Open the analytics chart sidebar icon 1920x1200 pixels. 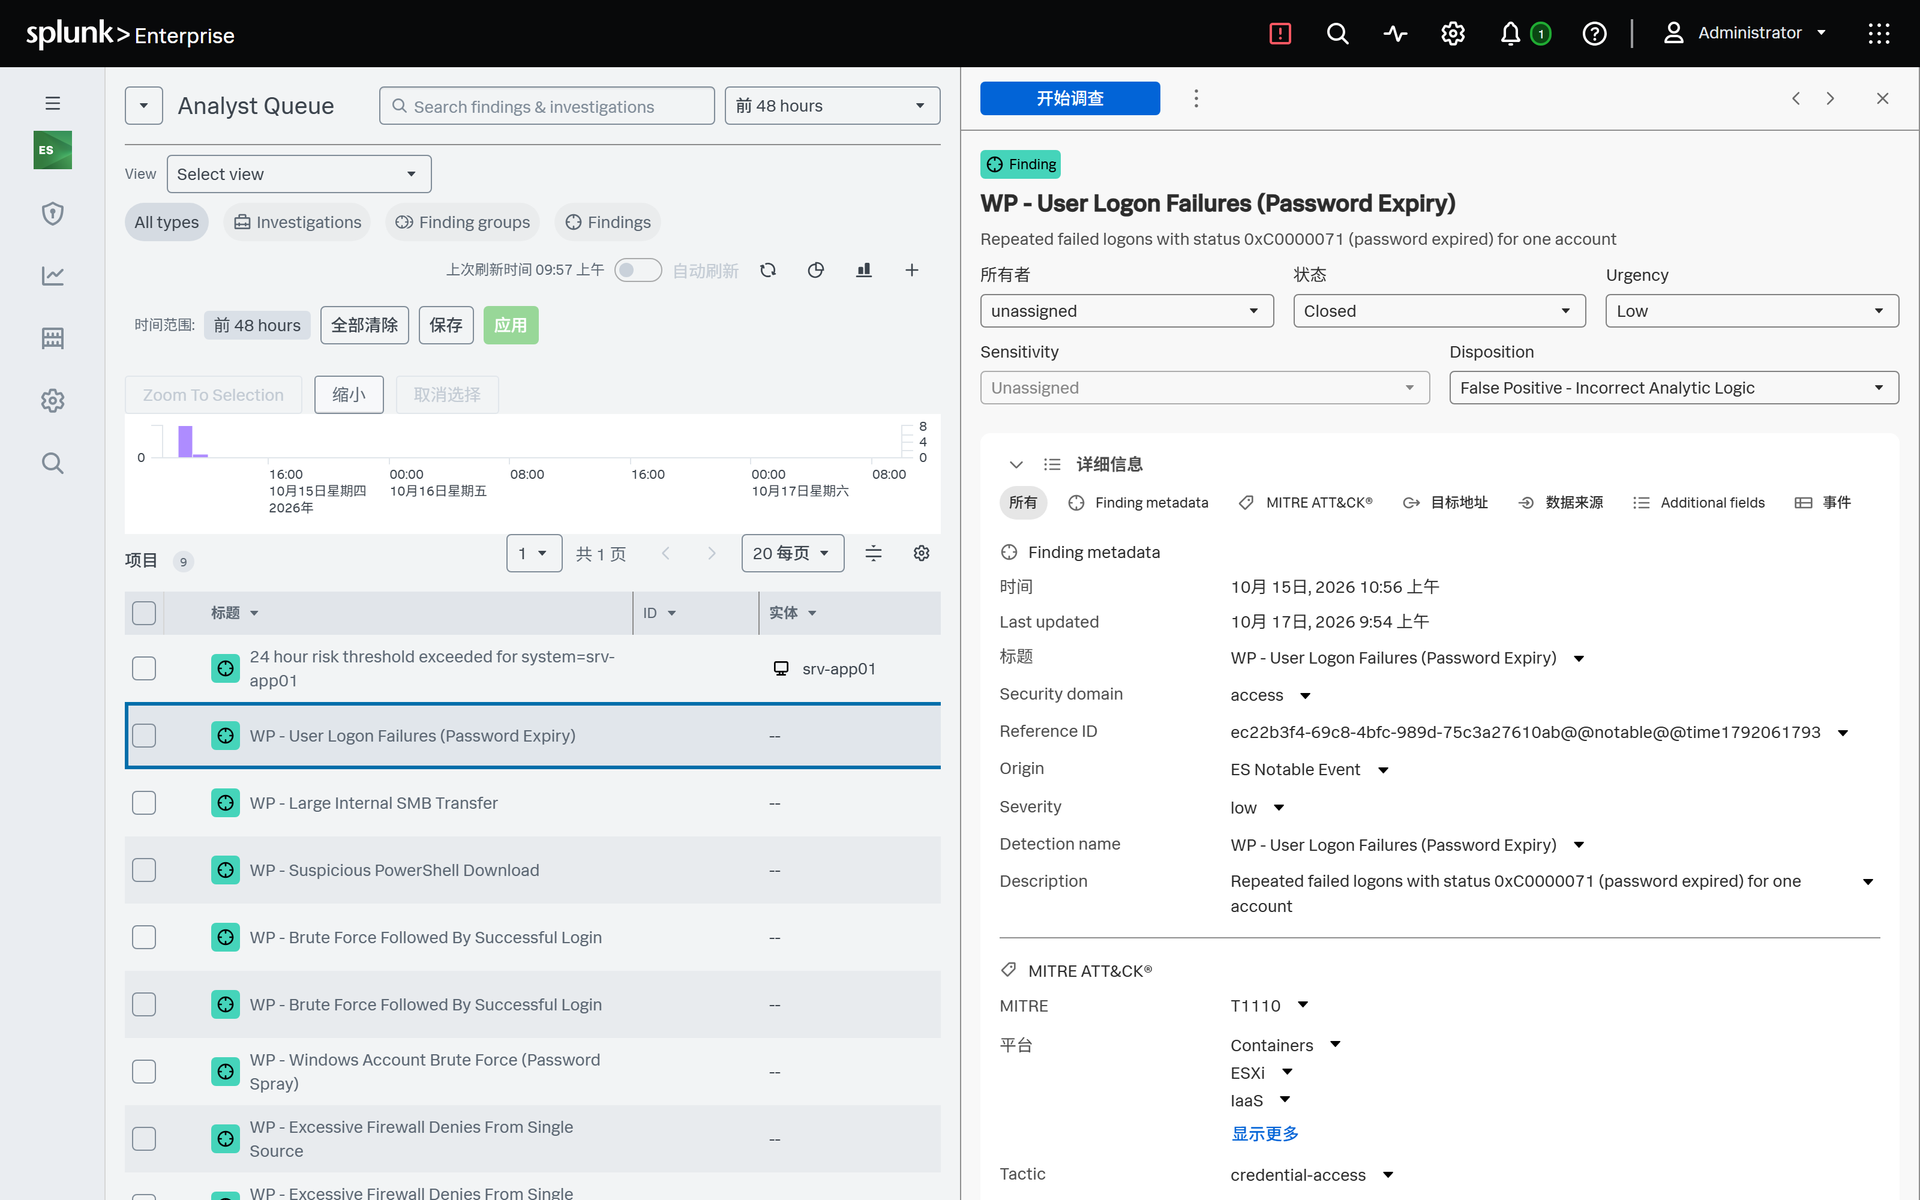(x=53, y=275)
